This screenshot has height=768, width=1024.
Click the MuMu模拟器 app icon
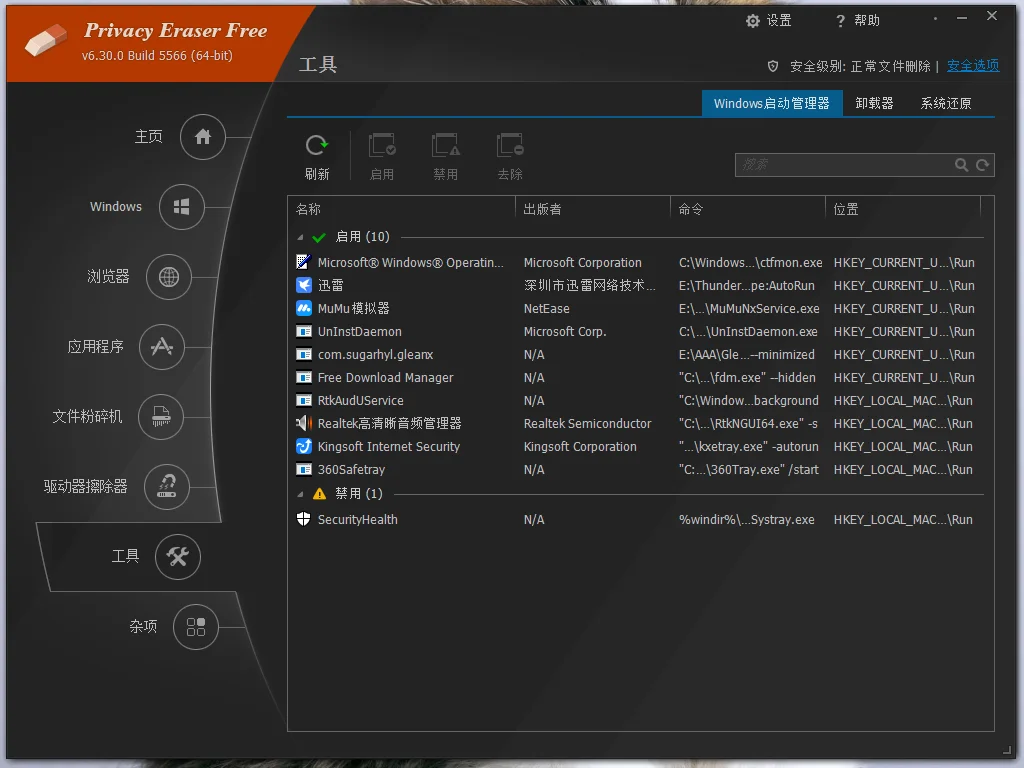[x=304, y=308]
